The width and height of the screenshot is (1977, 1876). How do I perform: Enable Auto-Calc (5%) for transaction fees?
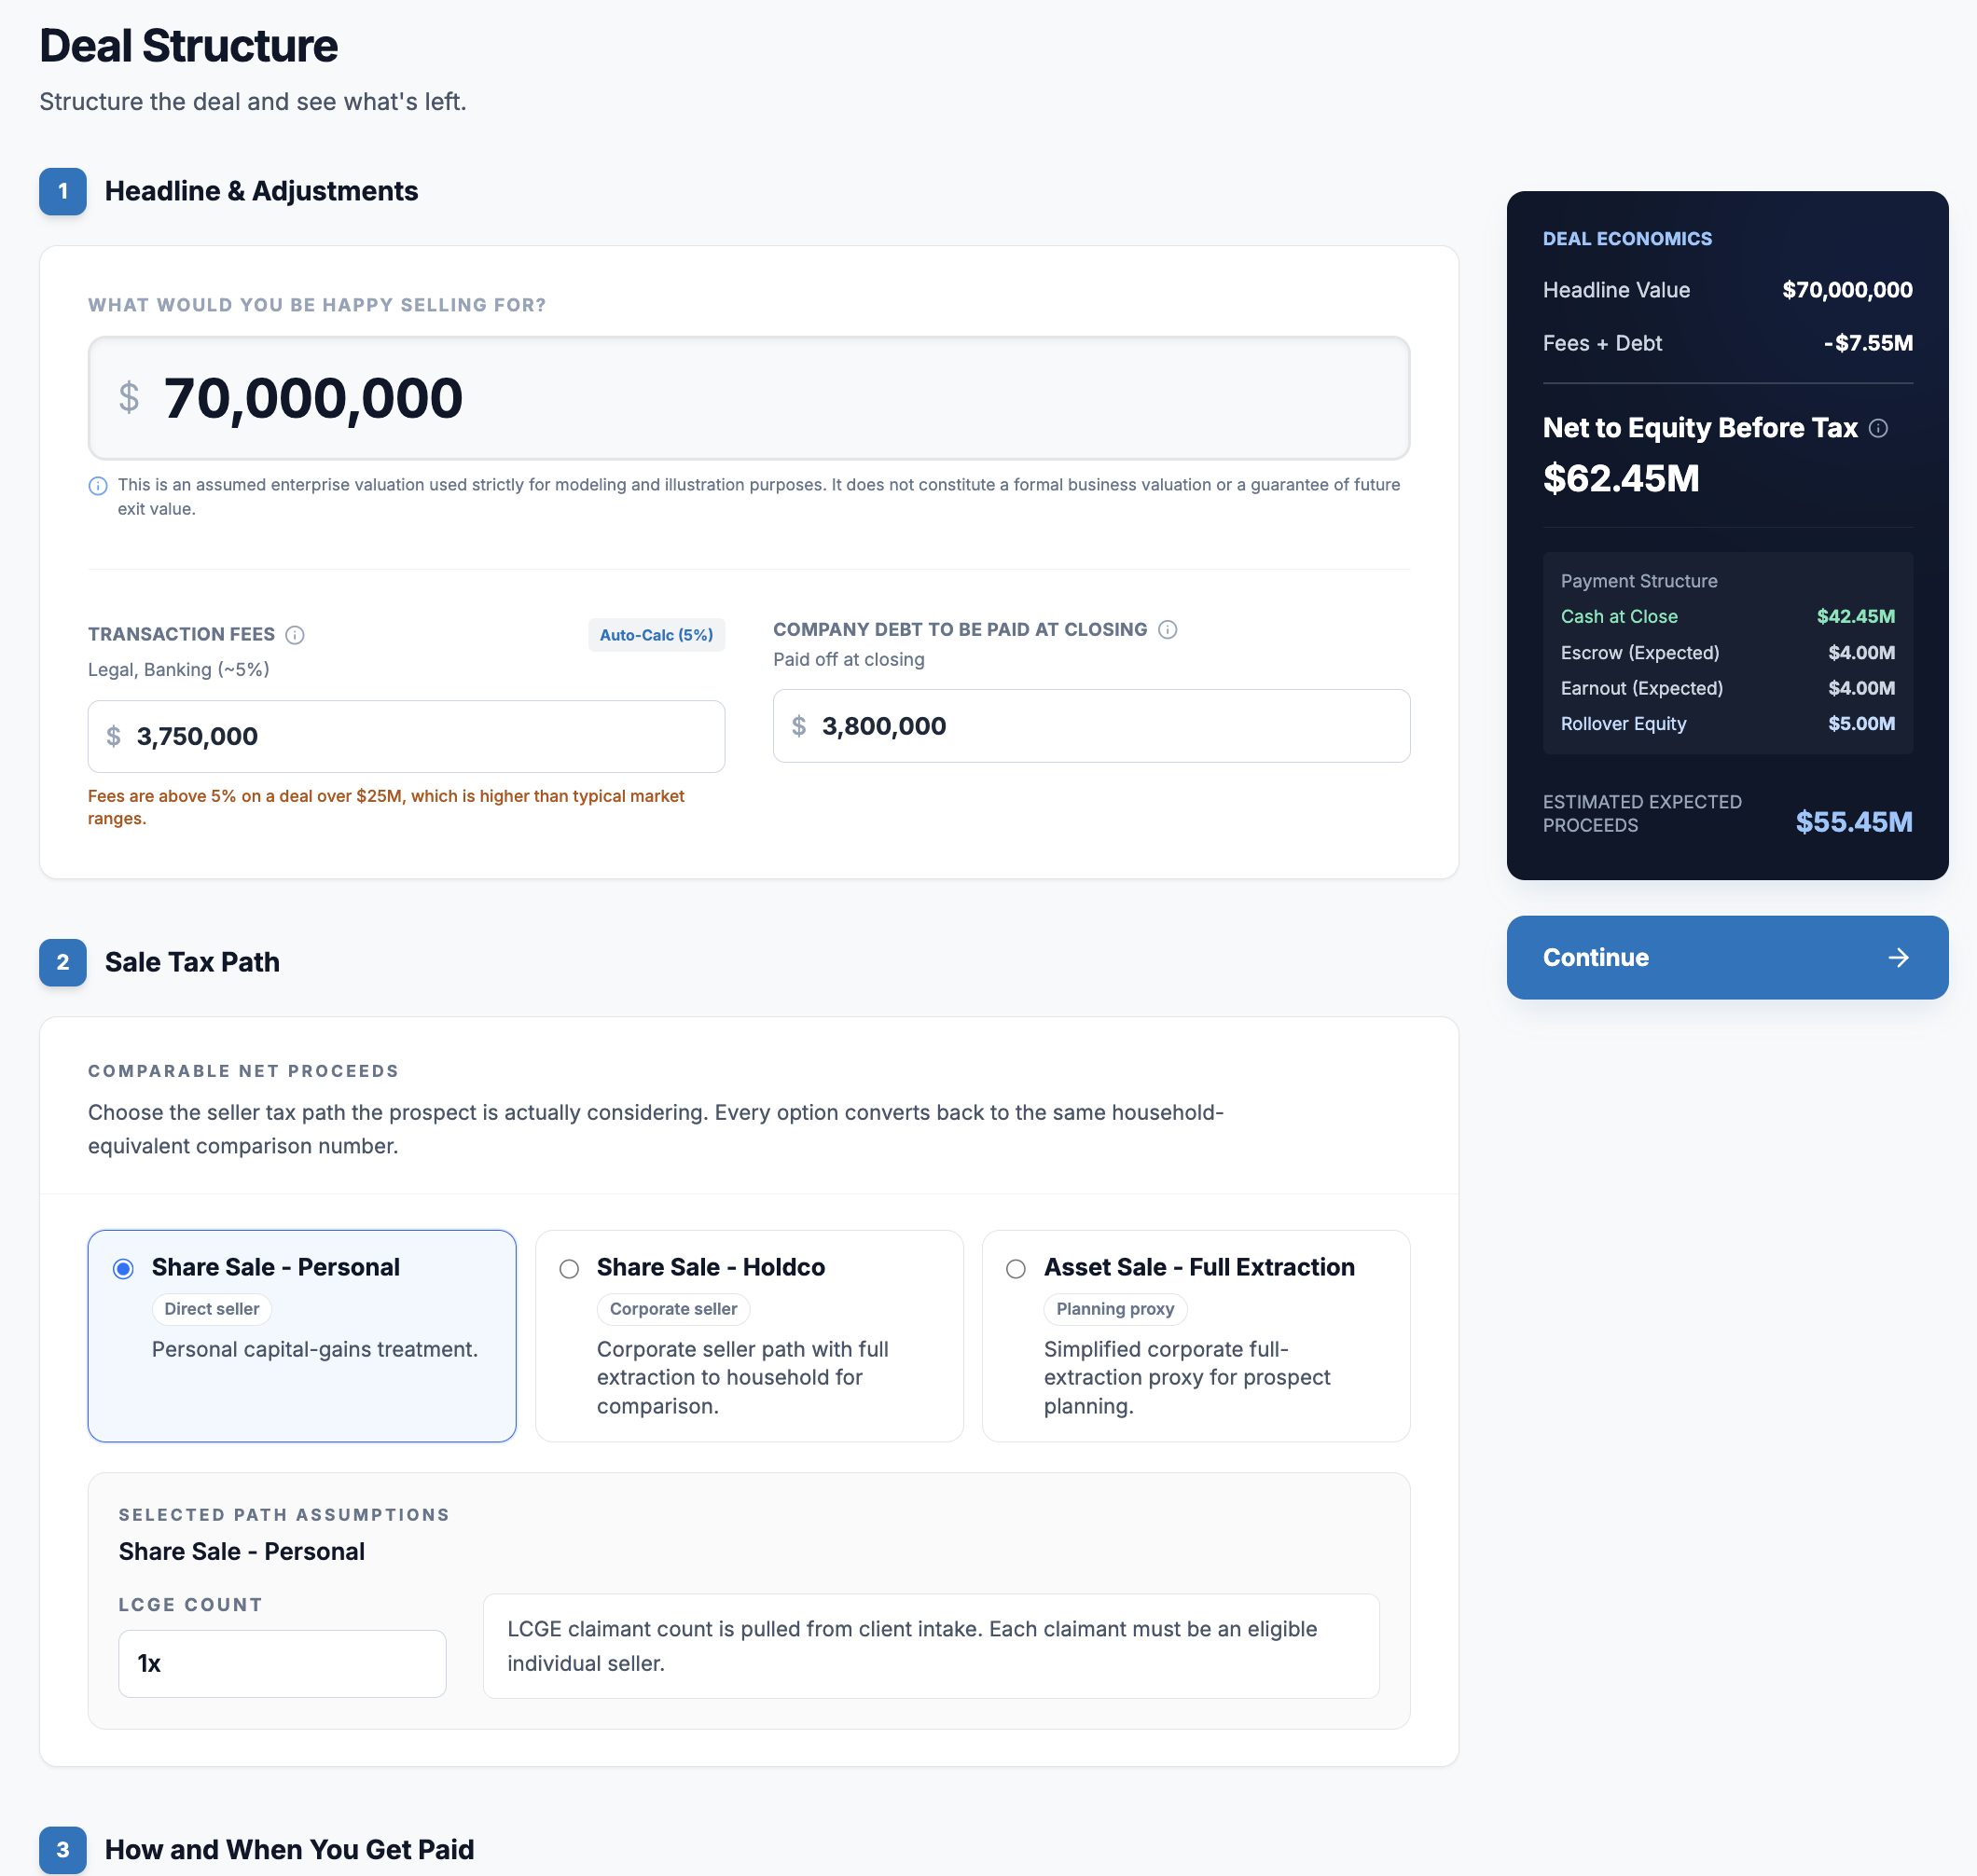pos(656,634)
